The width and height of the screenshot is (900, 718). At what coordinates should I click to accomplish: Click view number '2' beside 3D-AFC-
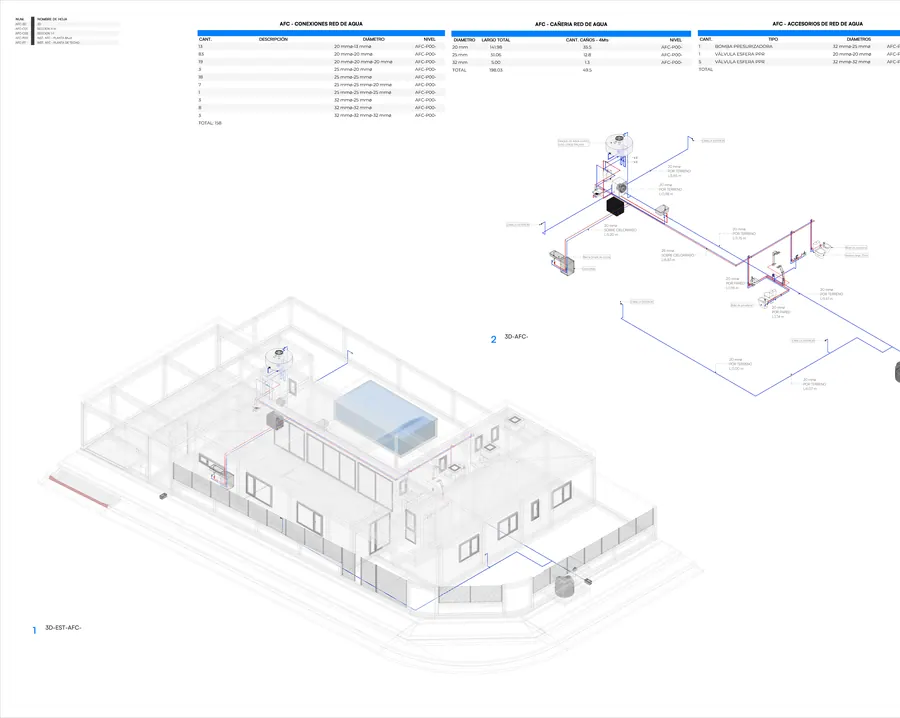493,340
